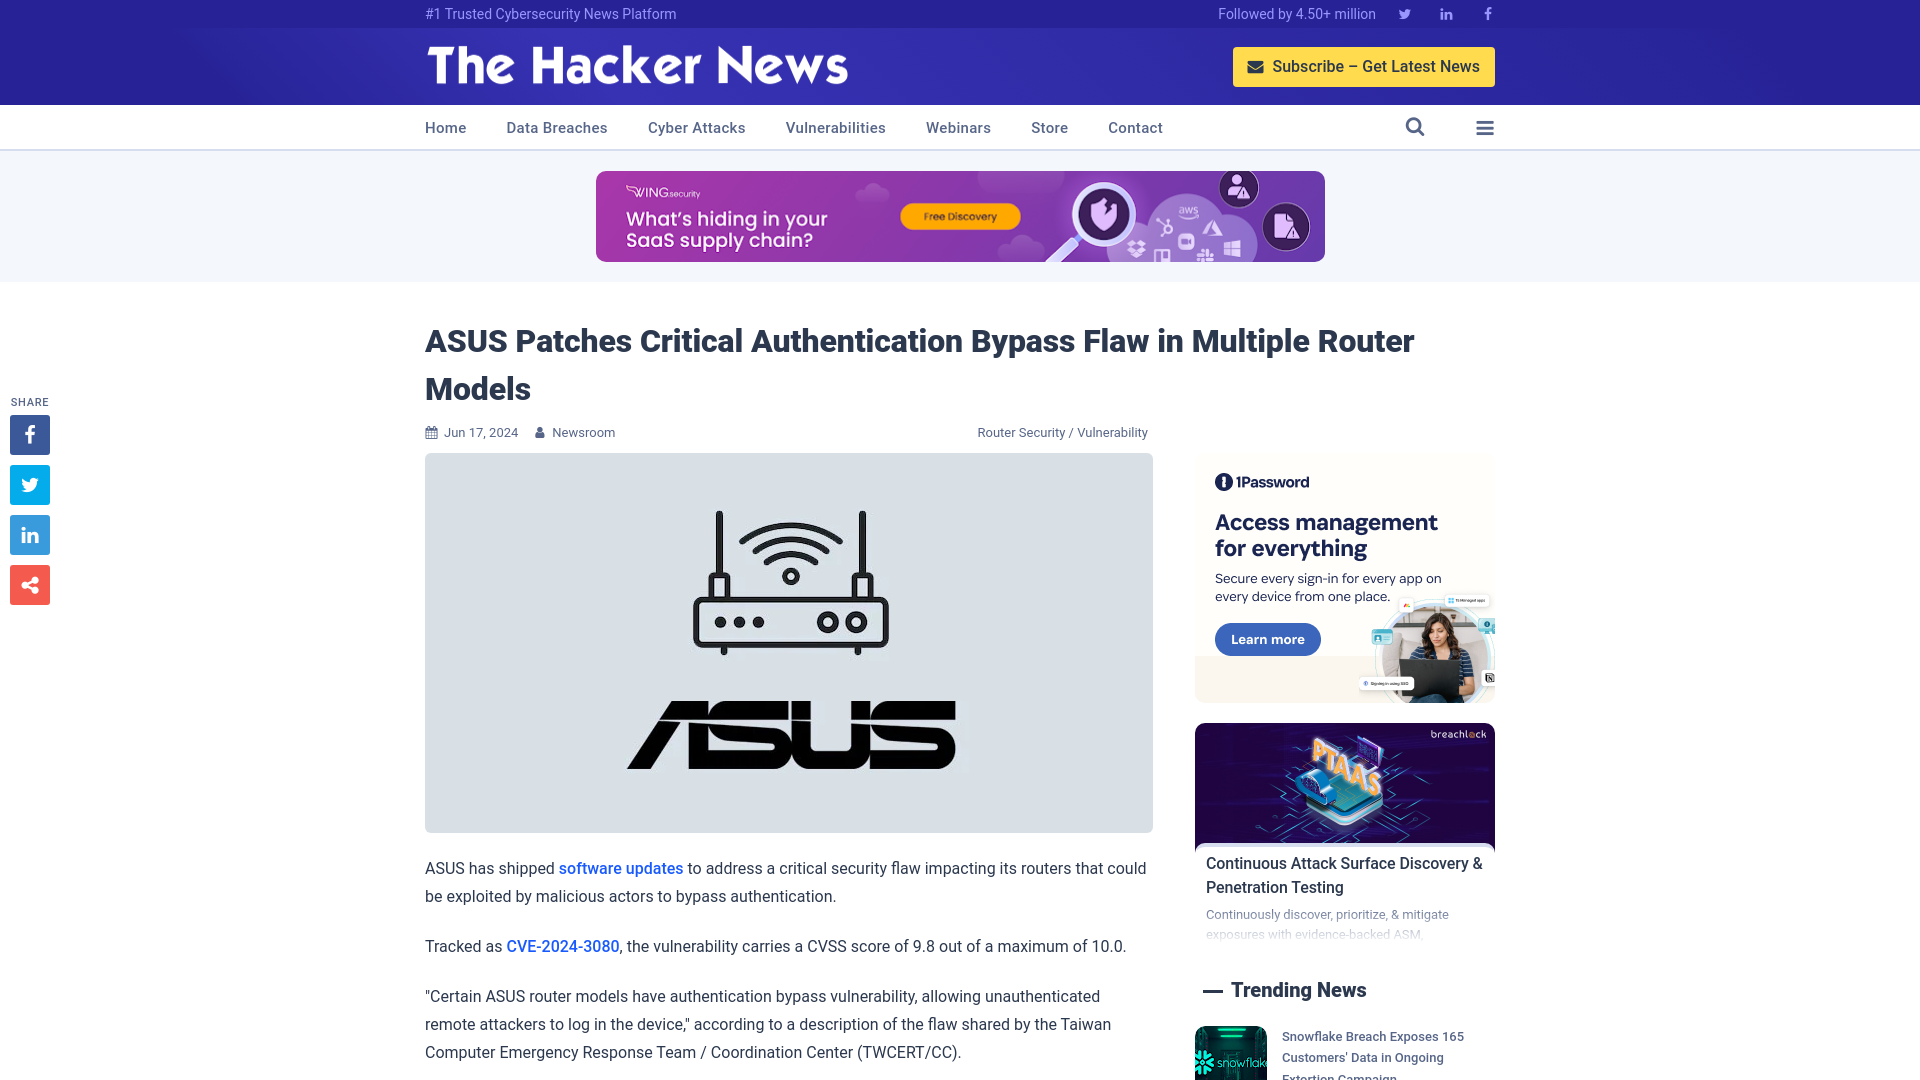1920x1080 pixels.
Task: Click the search magnifier icon
Action: click(1415, 127)
